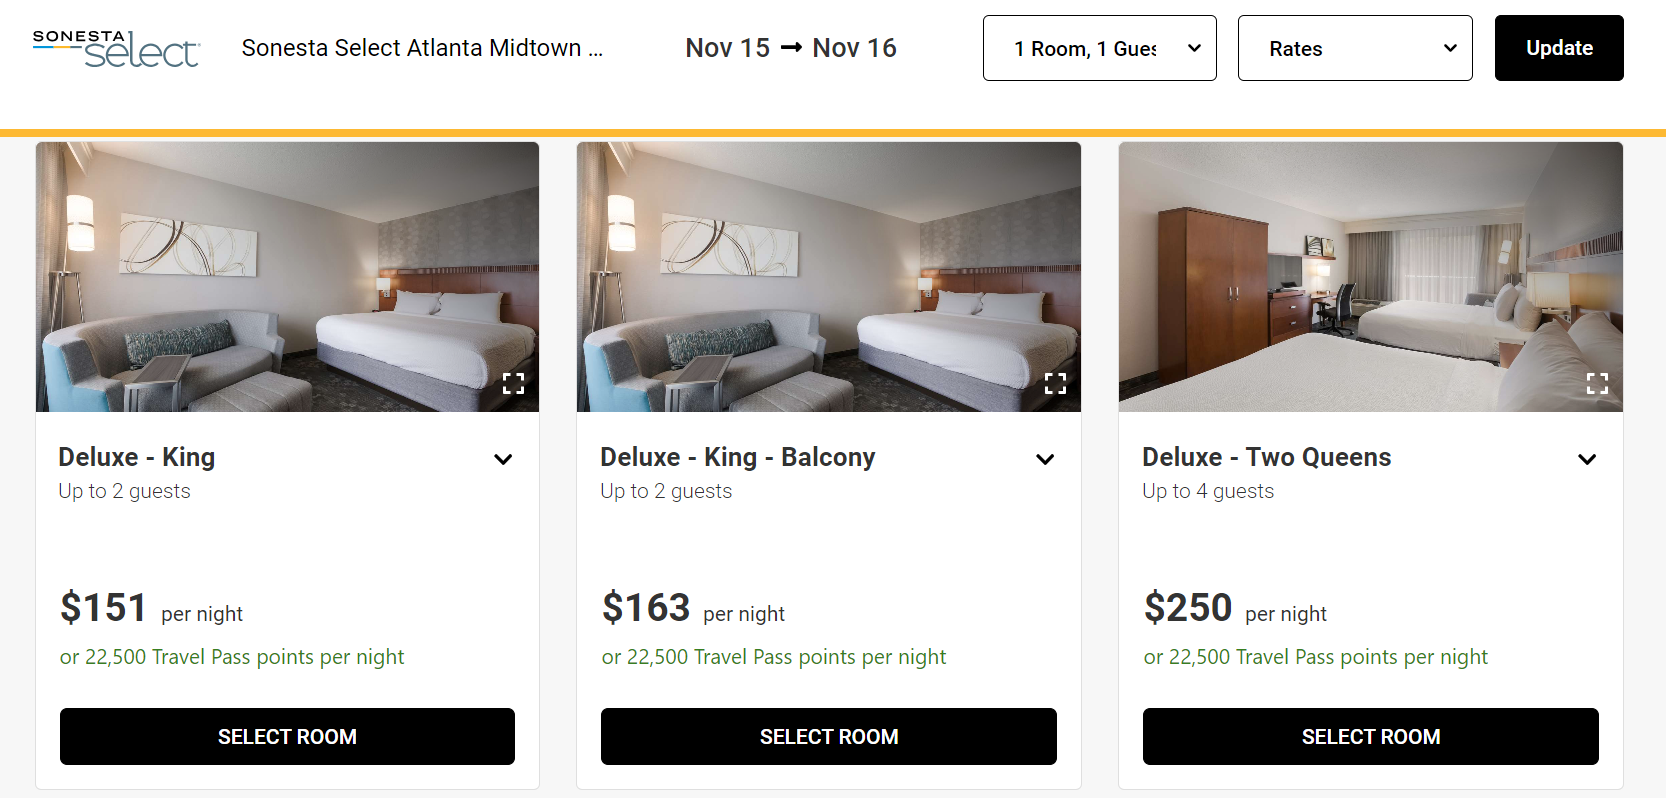Select Room for Deluxe - King - Balcony

pyautogui.click(x=828, y=737)
